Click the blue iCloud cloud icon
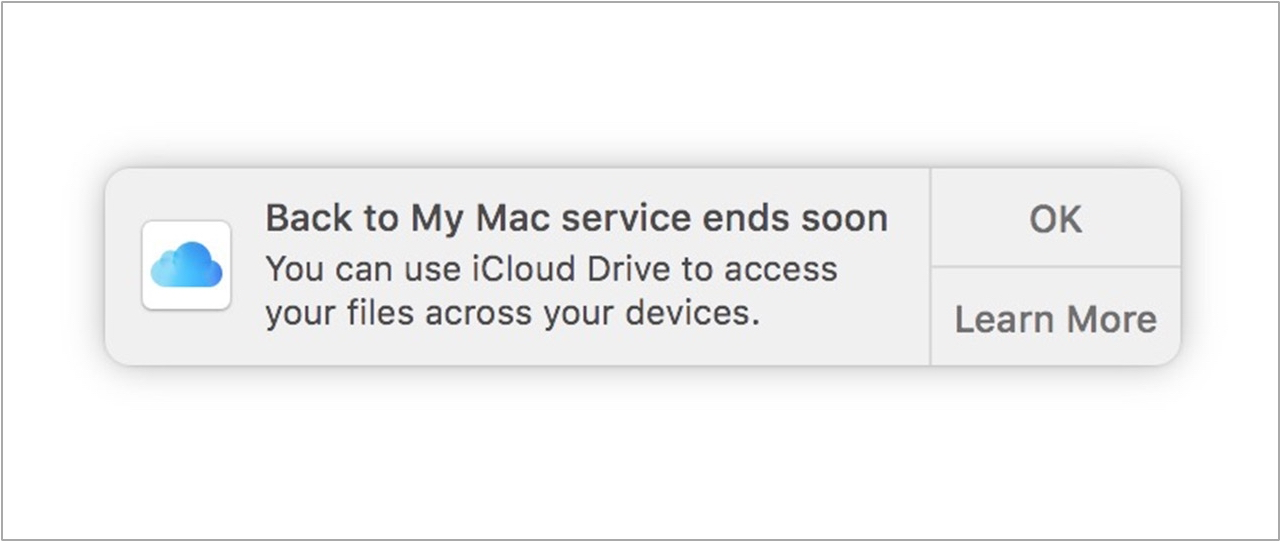Image resolution: width=1281 pixels, height=541 pixels. [x=186, y=266]
